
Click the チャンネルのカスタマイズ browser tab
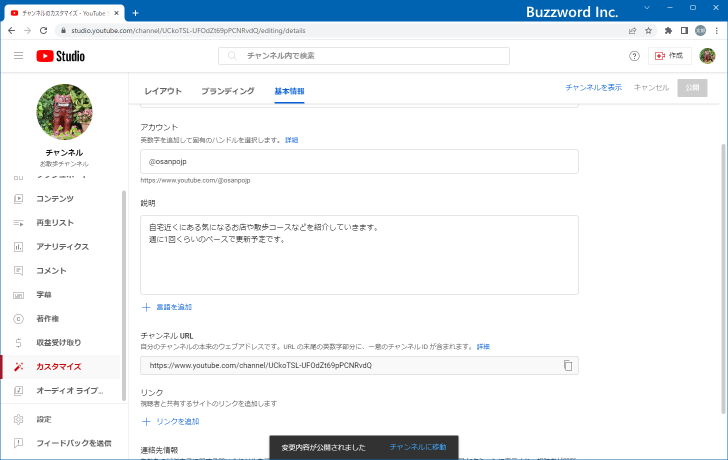pos(64,13)
